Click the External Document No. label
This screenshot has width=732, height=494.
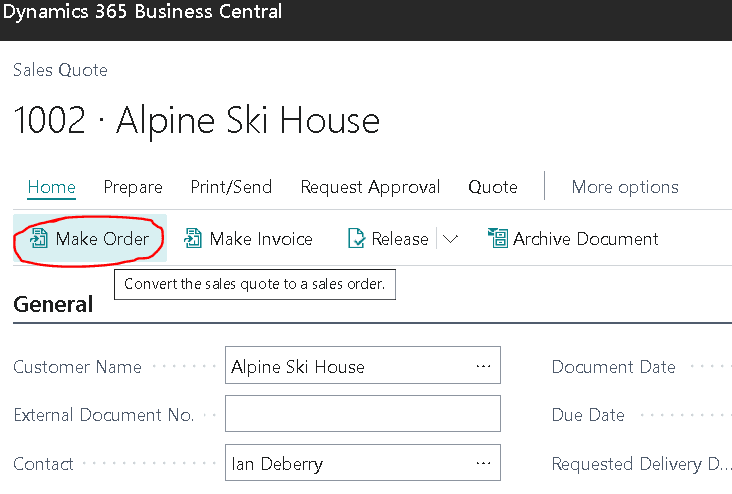[103, 415]
